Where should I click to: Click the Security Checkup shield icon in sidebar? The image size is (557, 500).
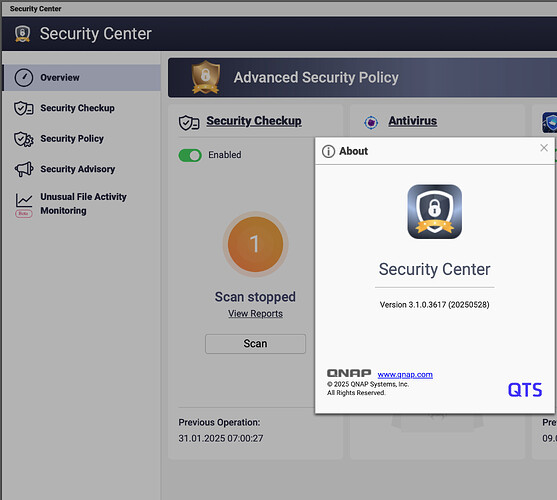(x=24, y=108)
